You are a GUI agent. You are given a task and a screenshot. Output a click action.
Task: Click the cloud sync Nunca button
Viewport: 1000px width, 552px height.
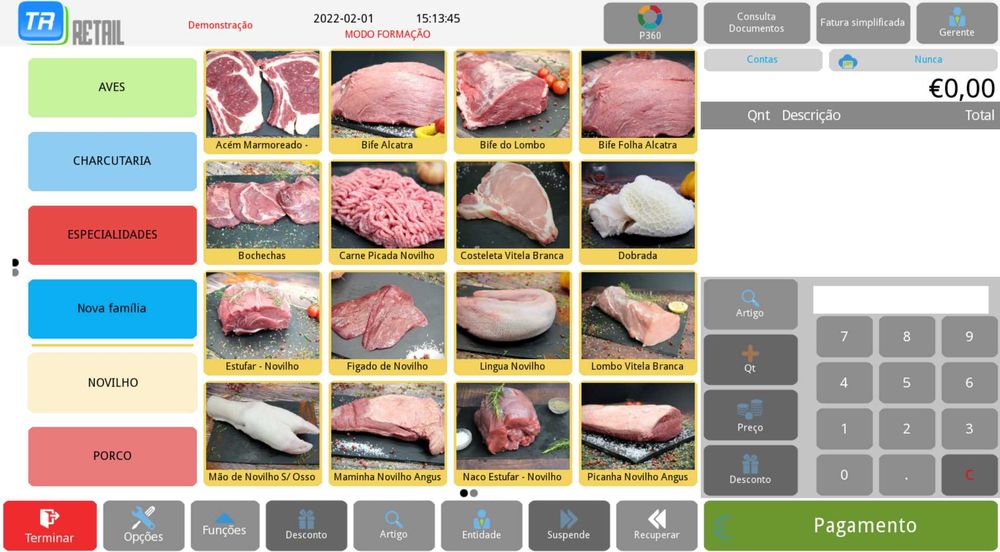(x=913, y=60)
